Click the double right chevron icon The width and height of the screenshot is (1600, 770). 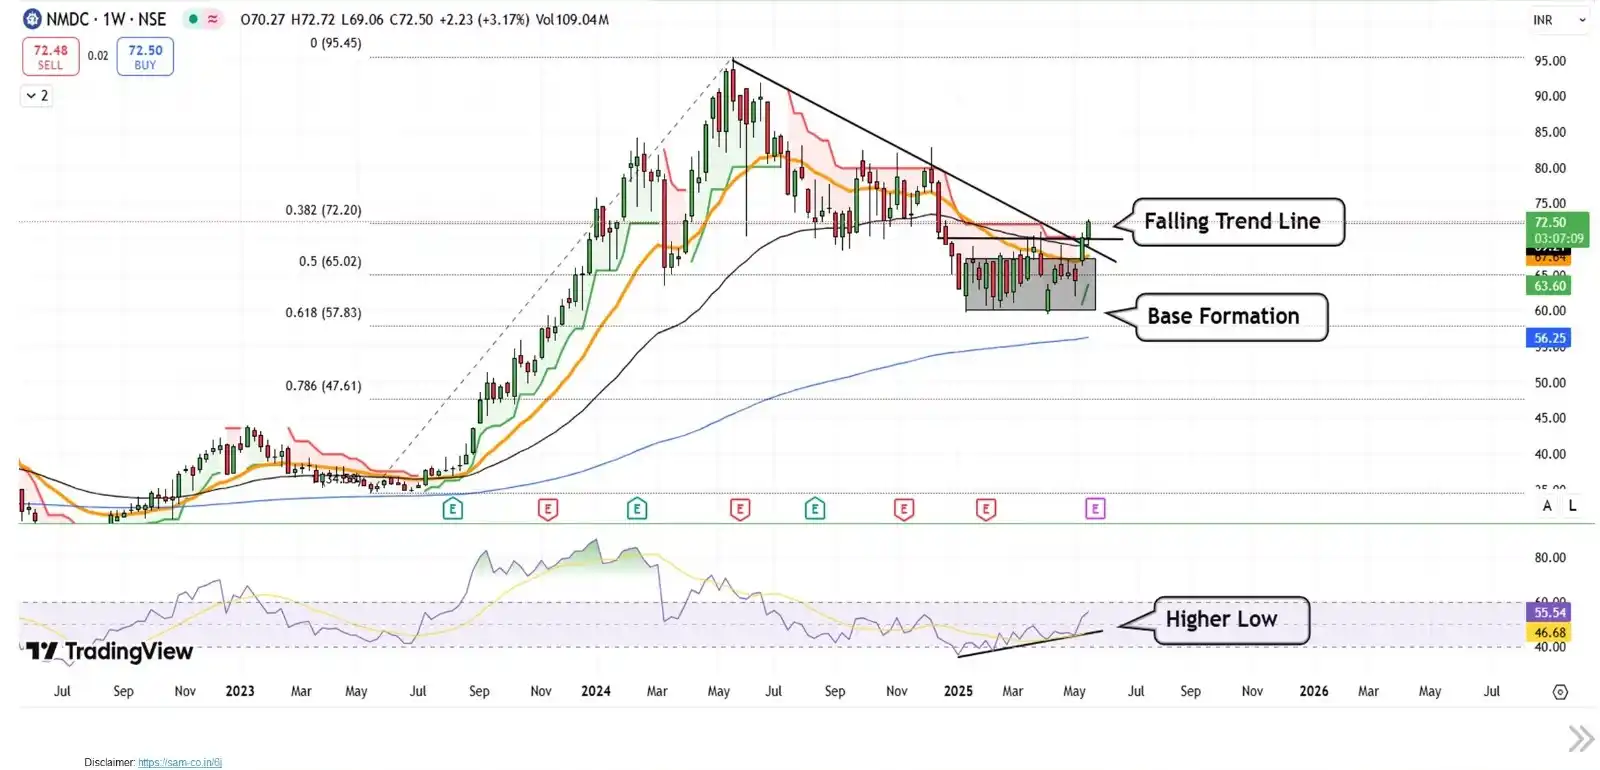pos(1581,739)
